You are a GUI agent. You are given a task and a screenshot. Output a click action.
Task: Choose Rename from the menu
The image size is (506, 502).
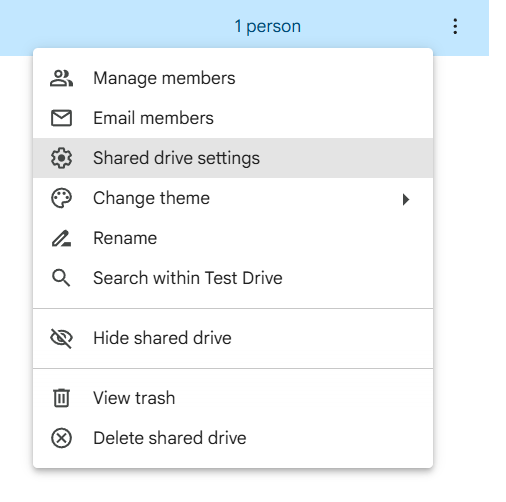[x=233, y=238]
